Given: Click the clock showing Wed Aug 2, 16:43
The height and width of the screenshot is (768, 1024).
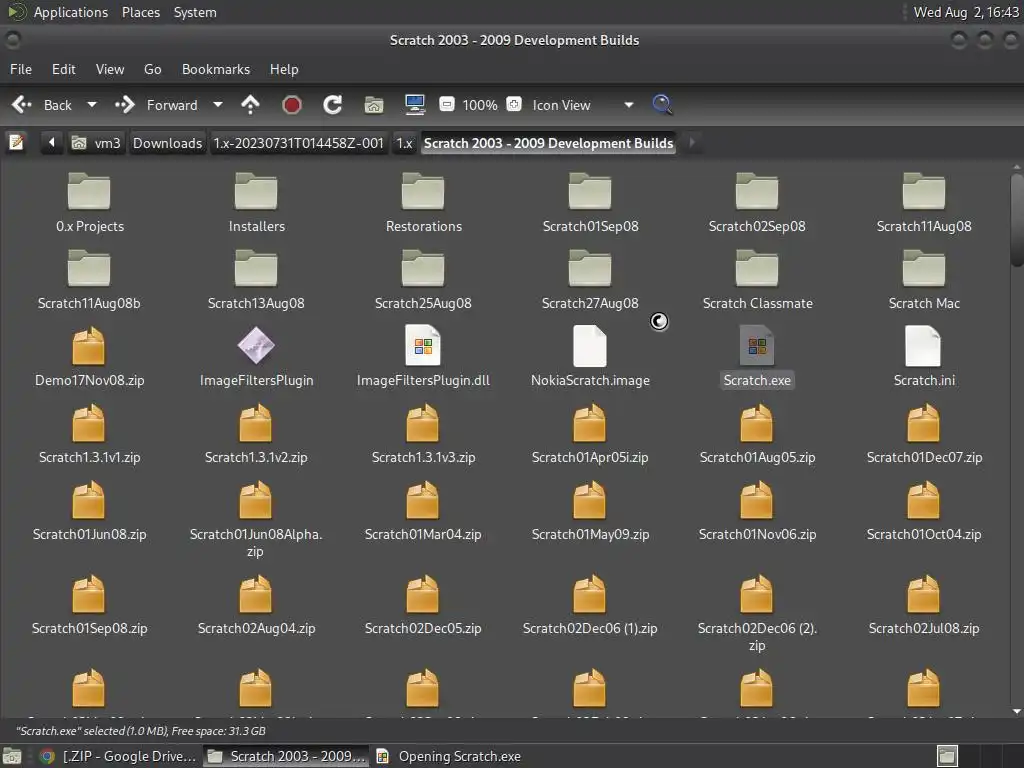Looking at the screenshot, I should click(x=966, y=12).
